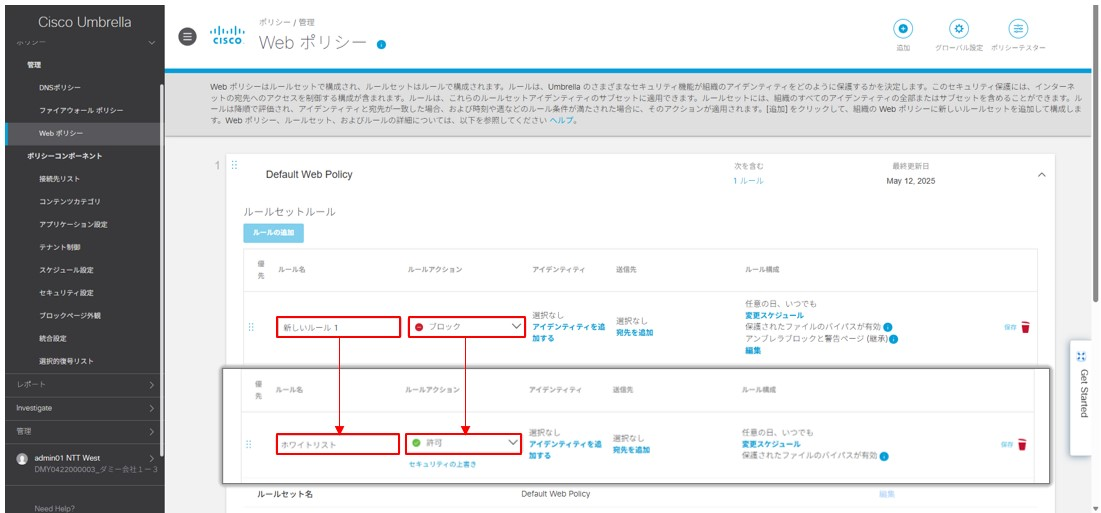Click 変更スケジュール in ホワイトリスト row
1101x513 pixels.
tap(771, 444)
